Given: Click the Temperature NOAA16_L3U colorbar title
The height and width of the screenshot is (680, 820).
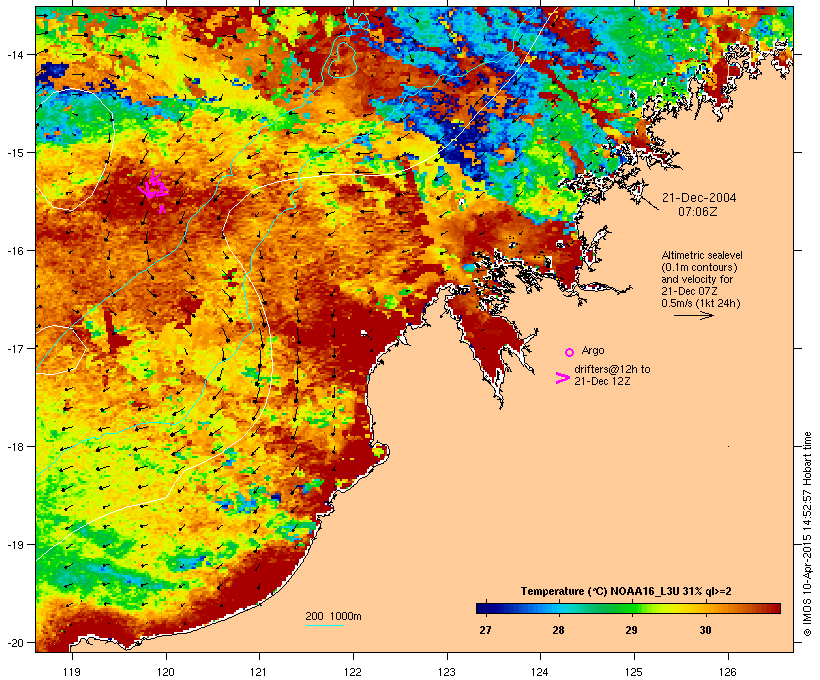Looking at the screenshot, I should pos(626,591).
